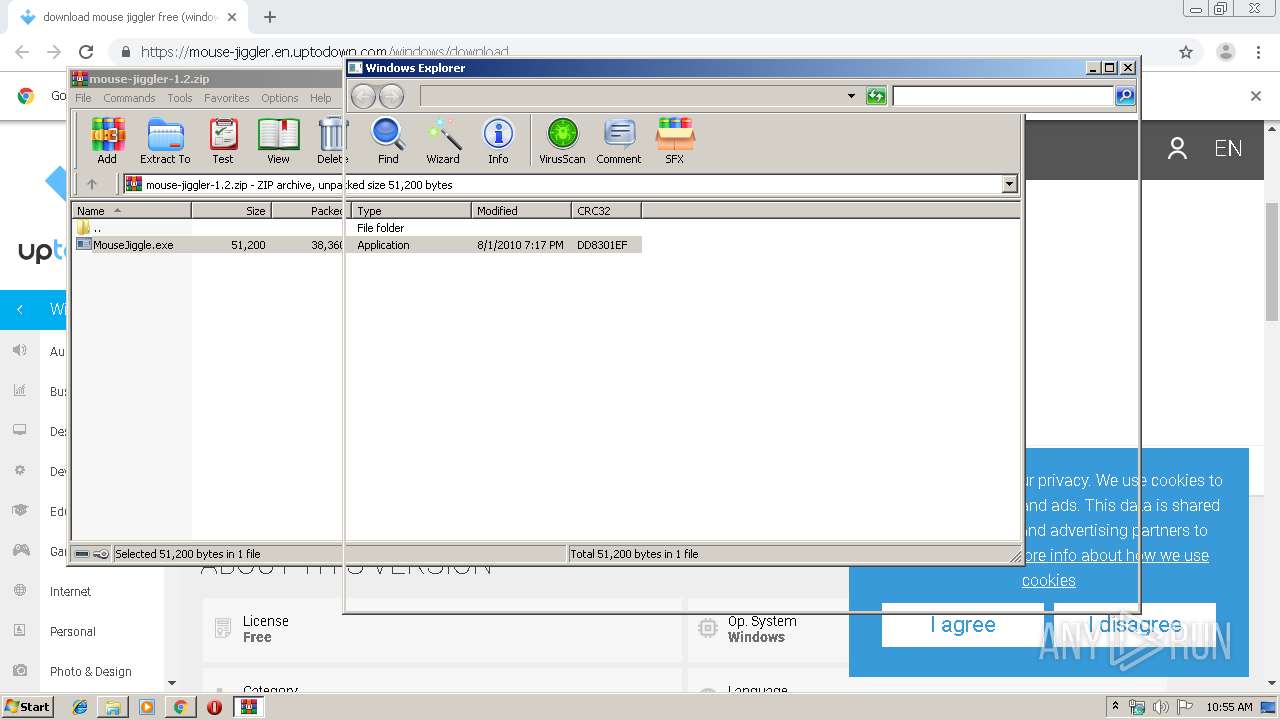Click the I agree cookie button
The image size is (1280, 720).
(x=963, y=625)
